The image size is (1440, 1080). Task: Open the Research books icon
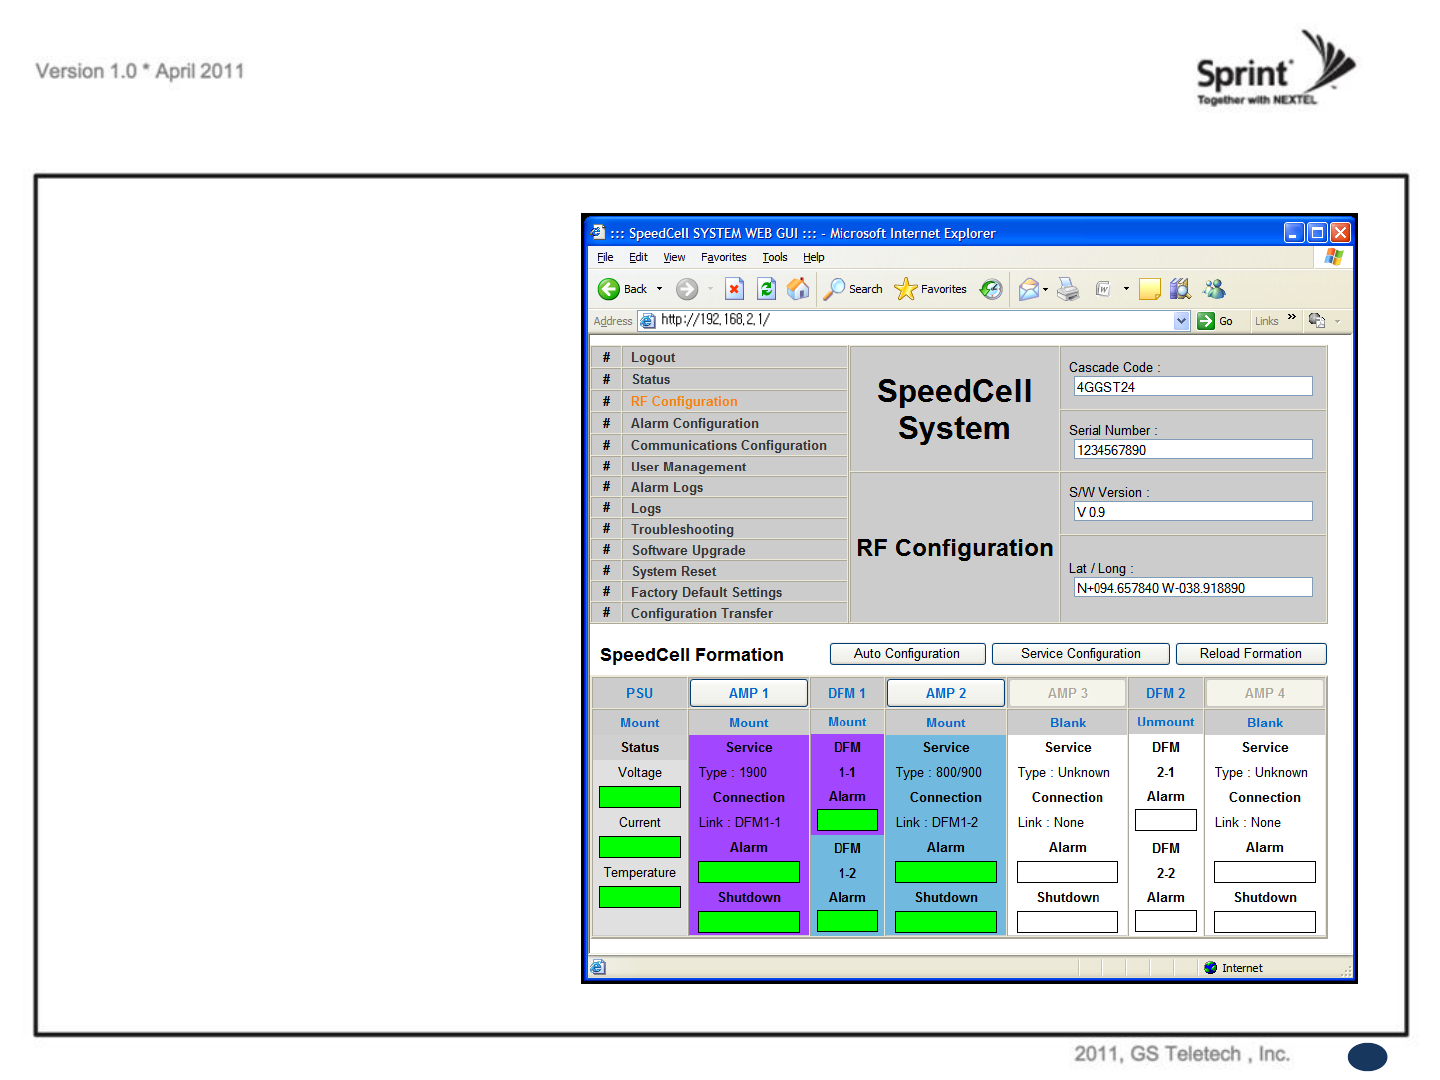1181,289
